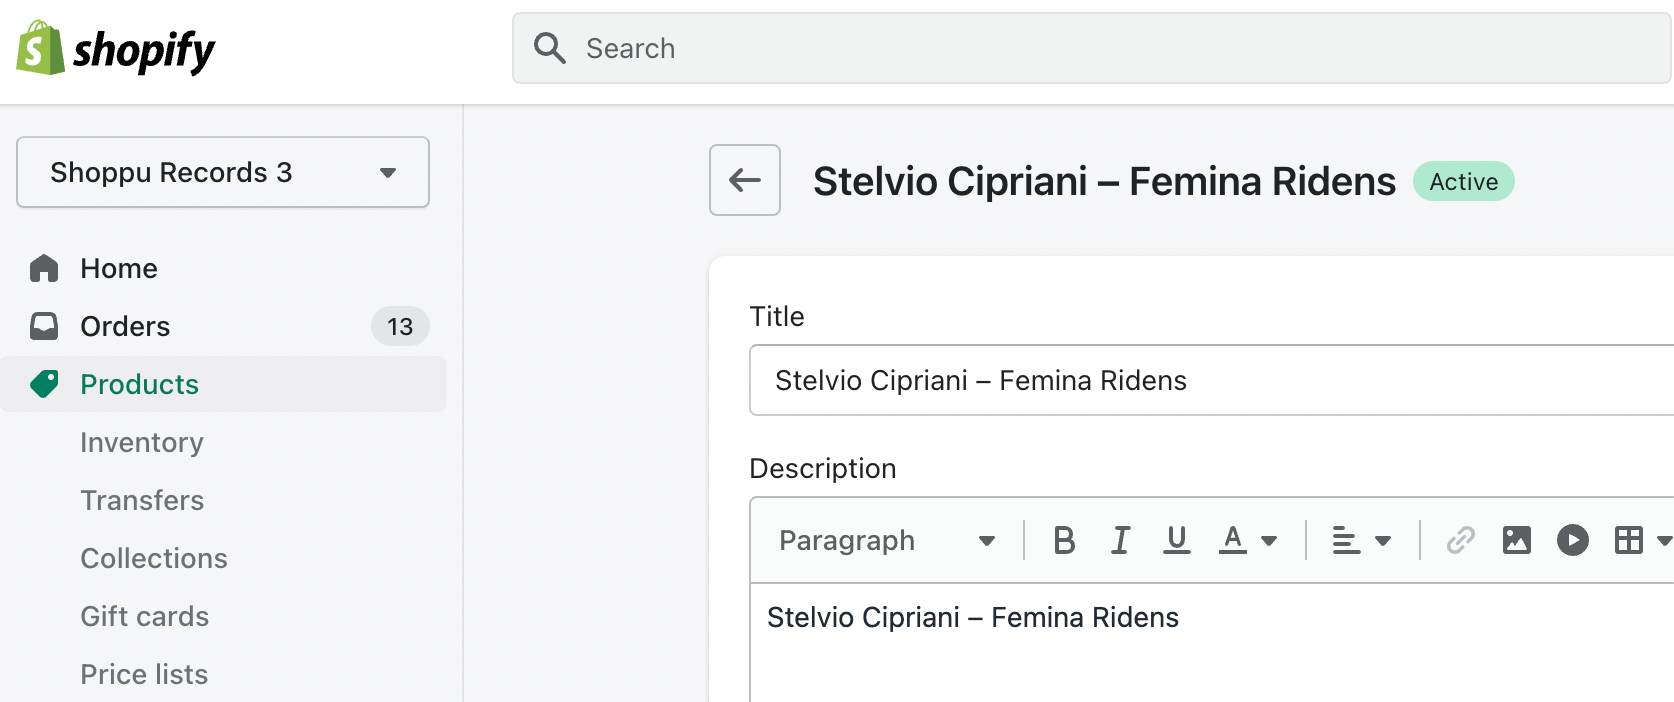
Task: Click the insert link icon
Action: point(1460,540)
